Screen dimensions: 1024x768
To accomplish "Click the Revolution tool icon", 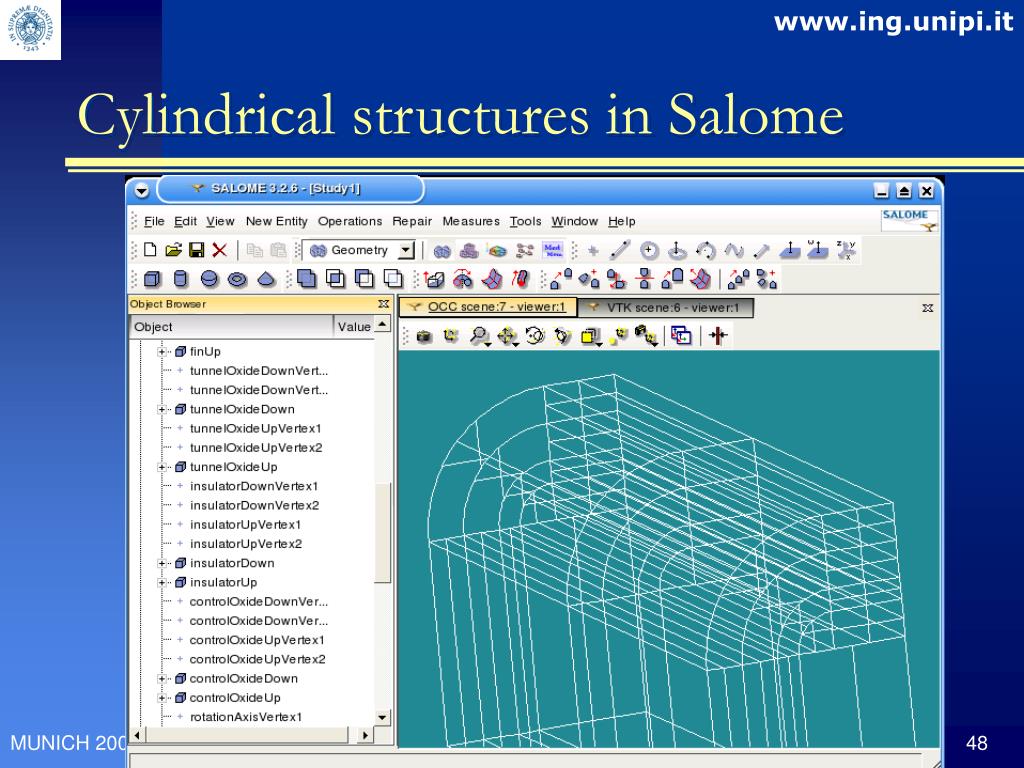I will [x=462, y=279].
